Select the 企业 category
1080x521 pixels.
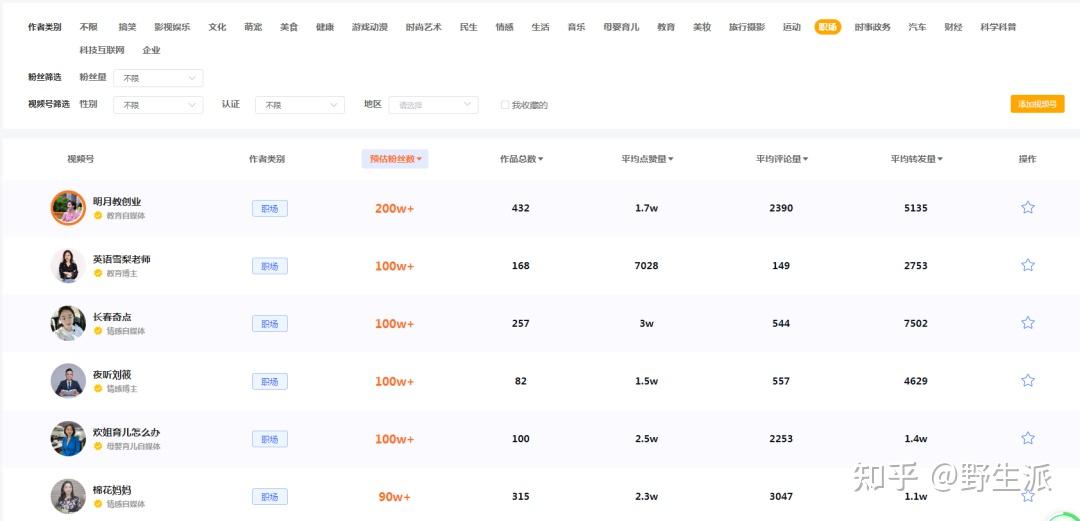click(152, 50)
